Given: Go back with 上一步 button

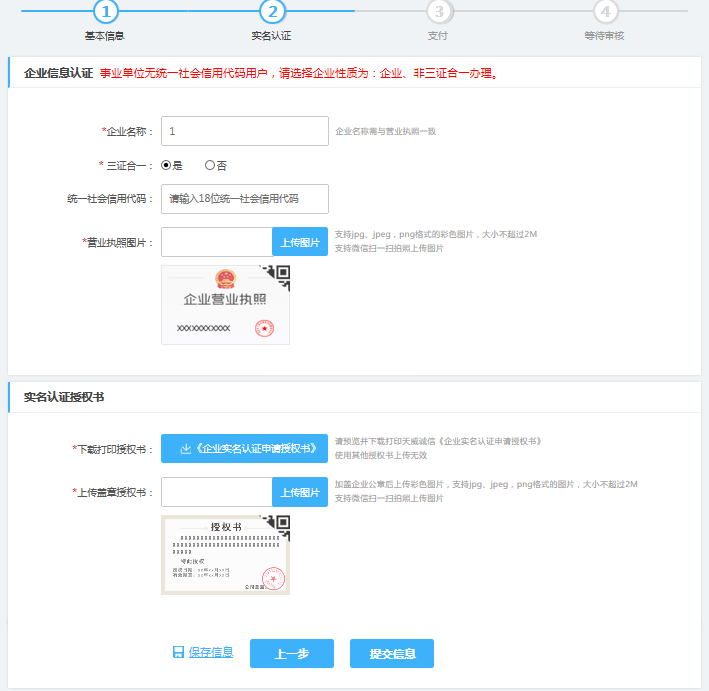Looking at the screenshot, I should pos(291,653).
